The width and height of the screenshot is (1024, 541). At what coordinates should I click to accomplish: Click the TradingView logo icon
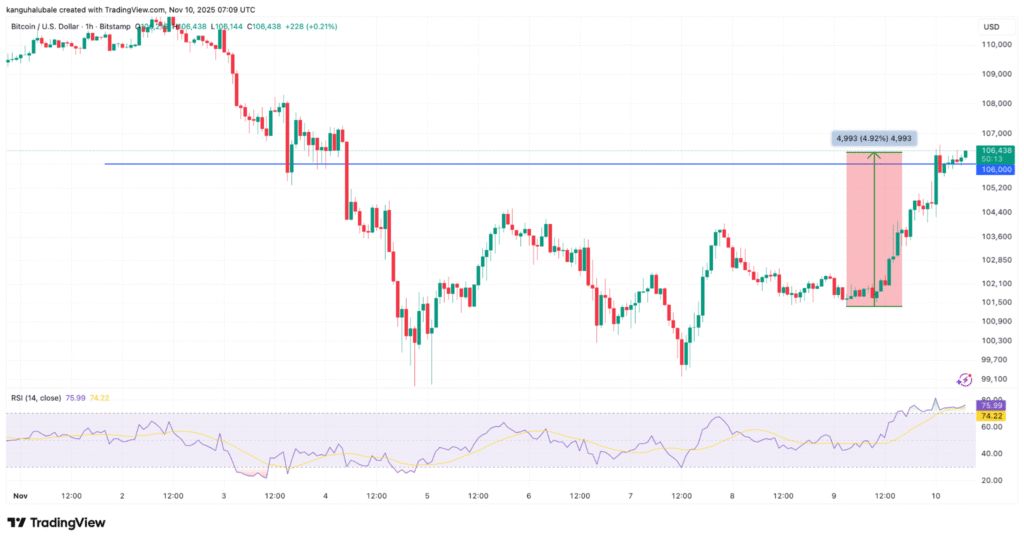point(17,522)
